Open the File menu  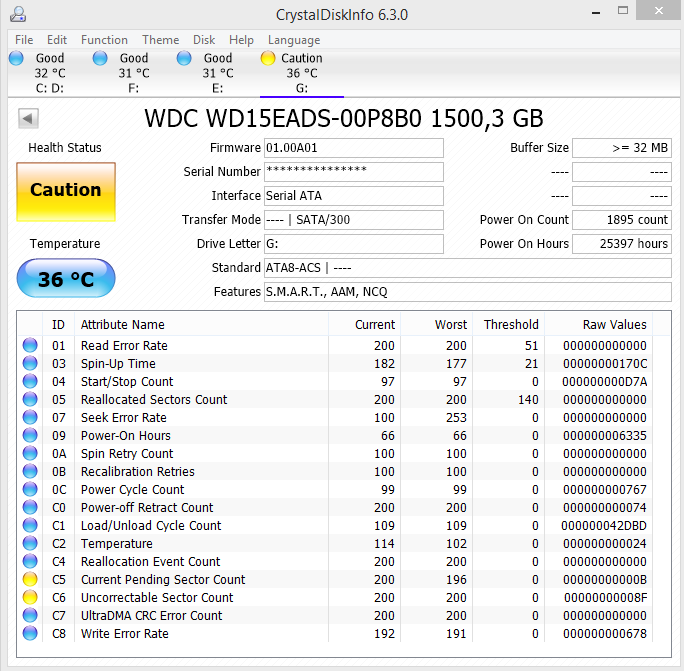coord(24,40)
